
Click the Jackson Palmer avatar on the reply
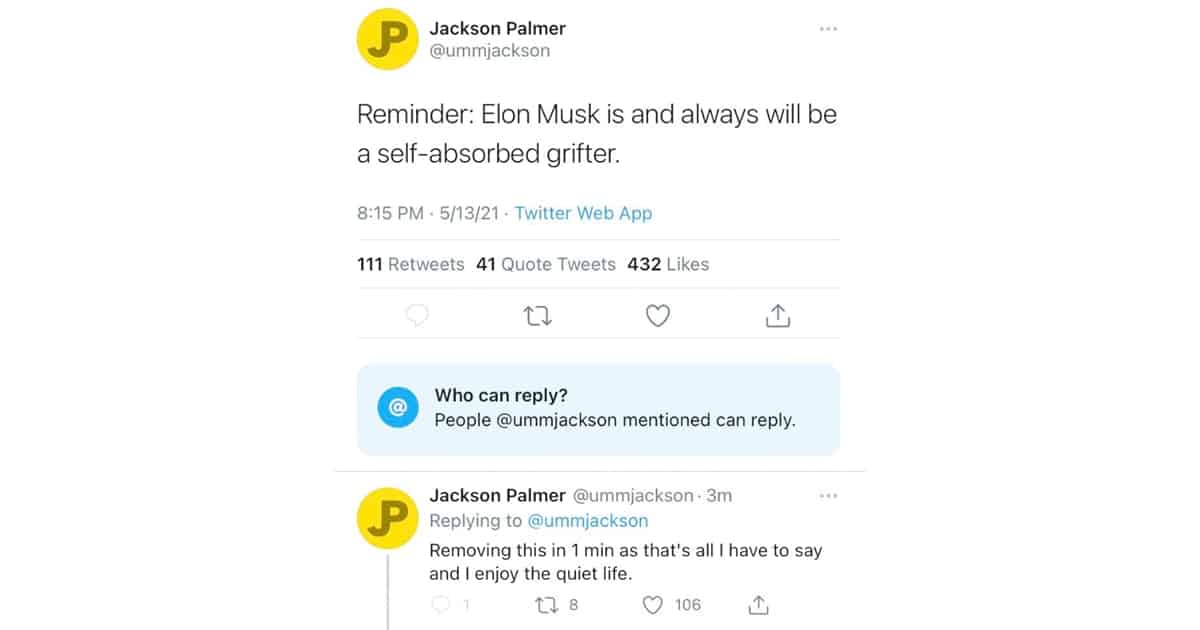point(387,517)
